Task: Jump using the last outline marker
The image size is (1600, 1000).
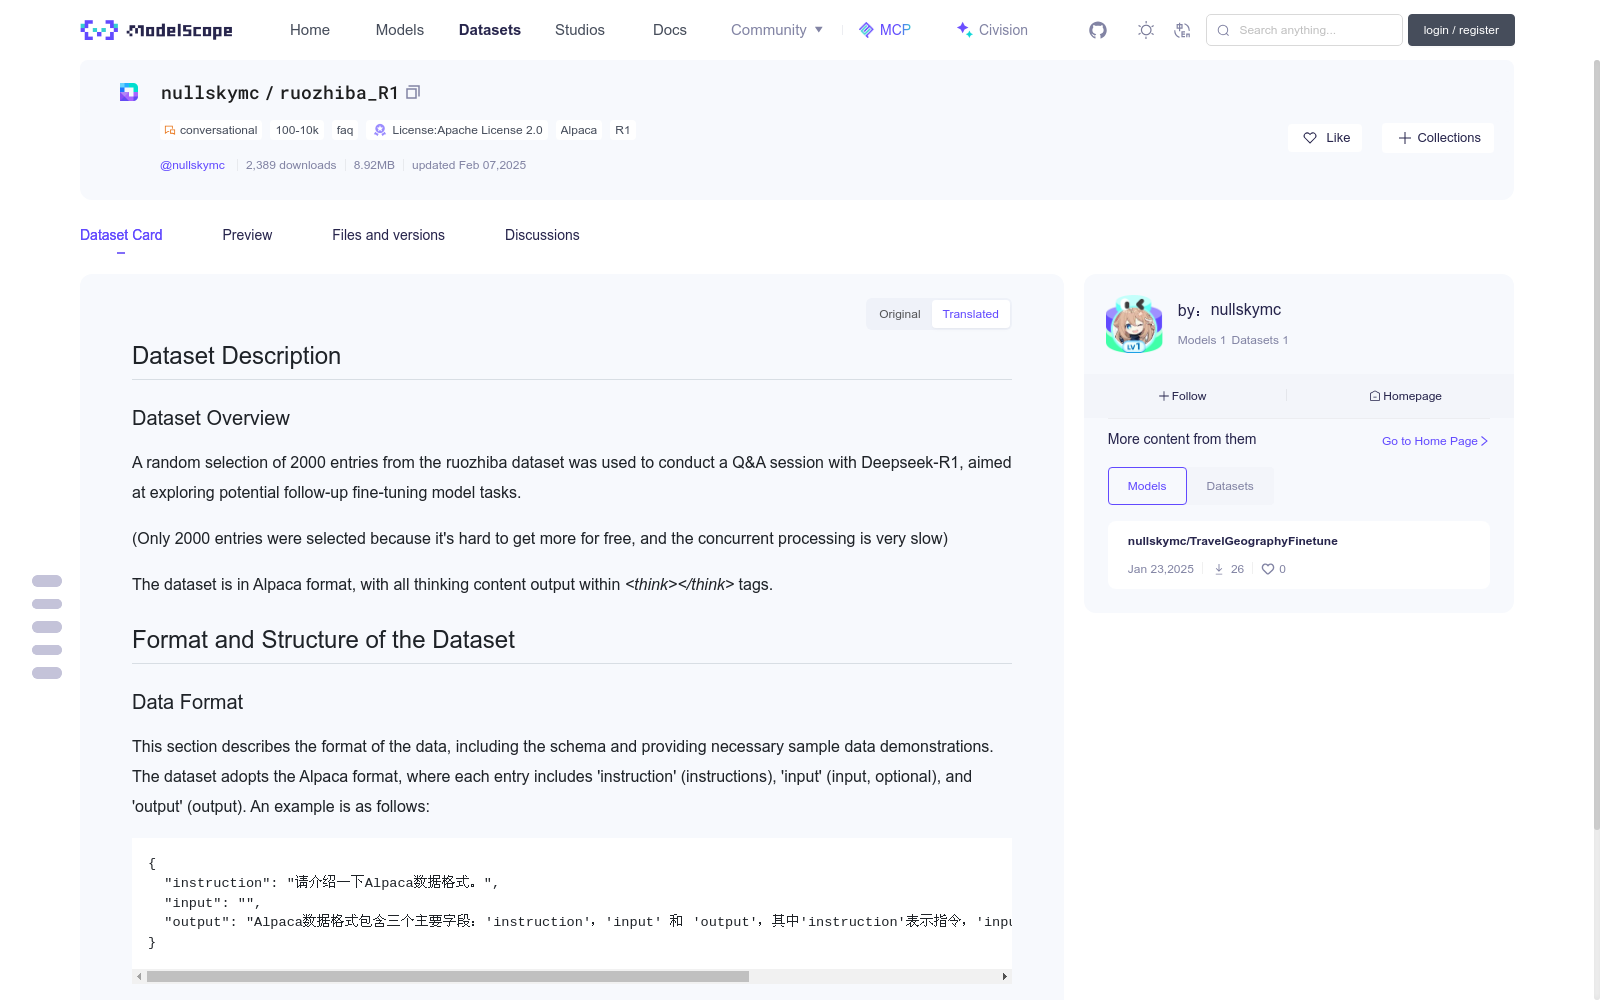Action: point(47,673)
